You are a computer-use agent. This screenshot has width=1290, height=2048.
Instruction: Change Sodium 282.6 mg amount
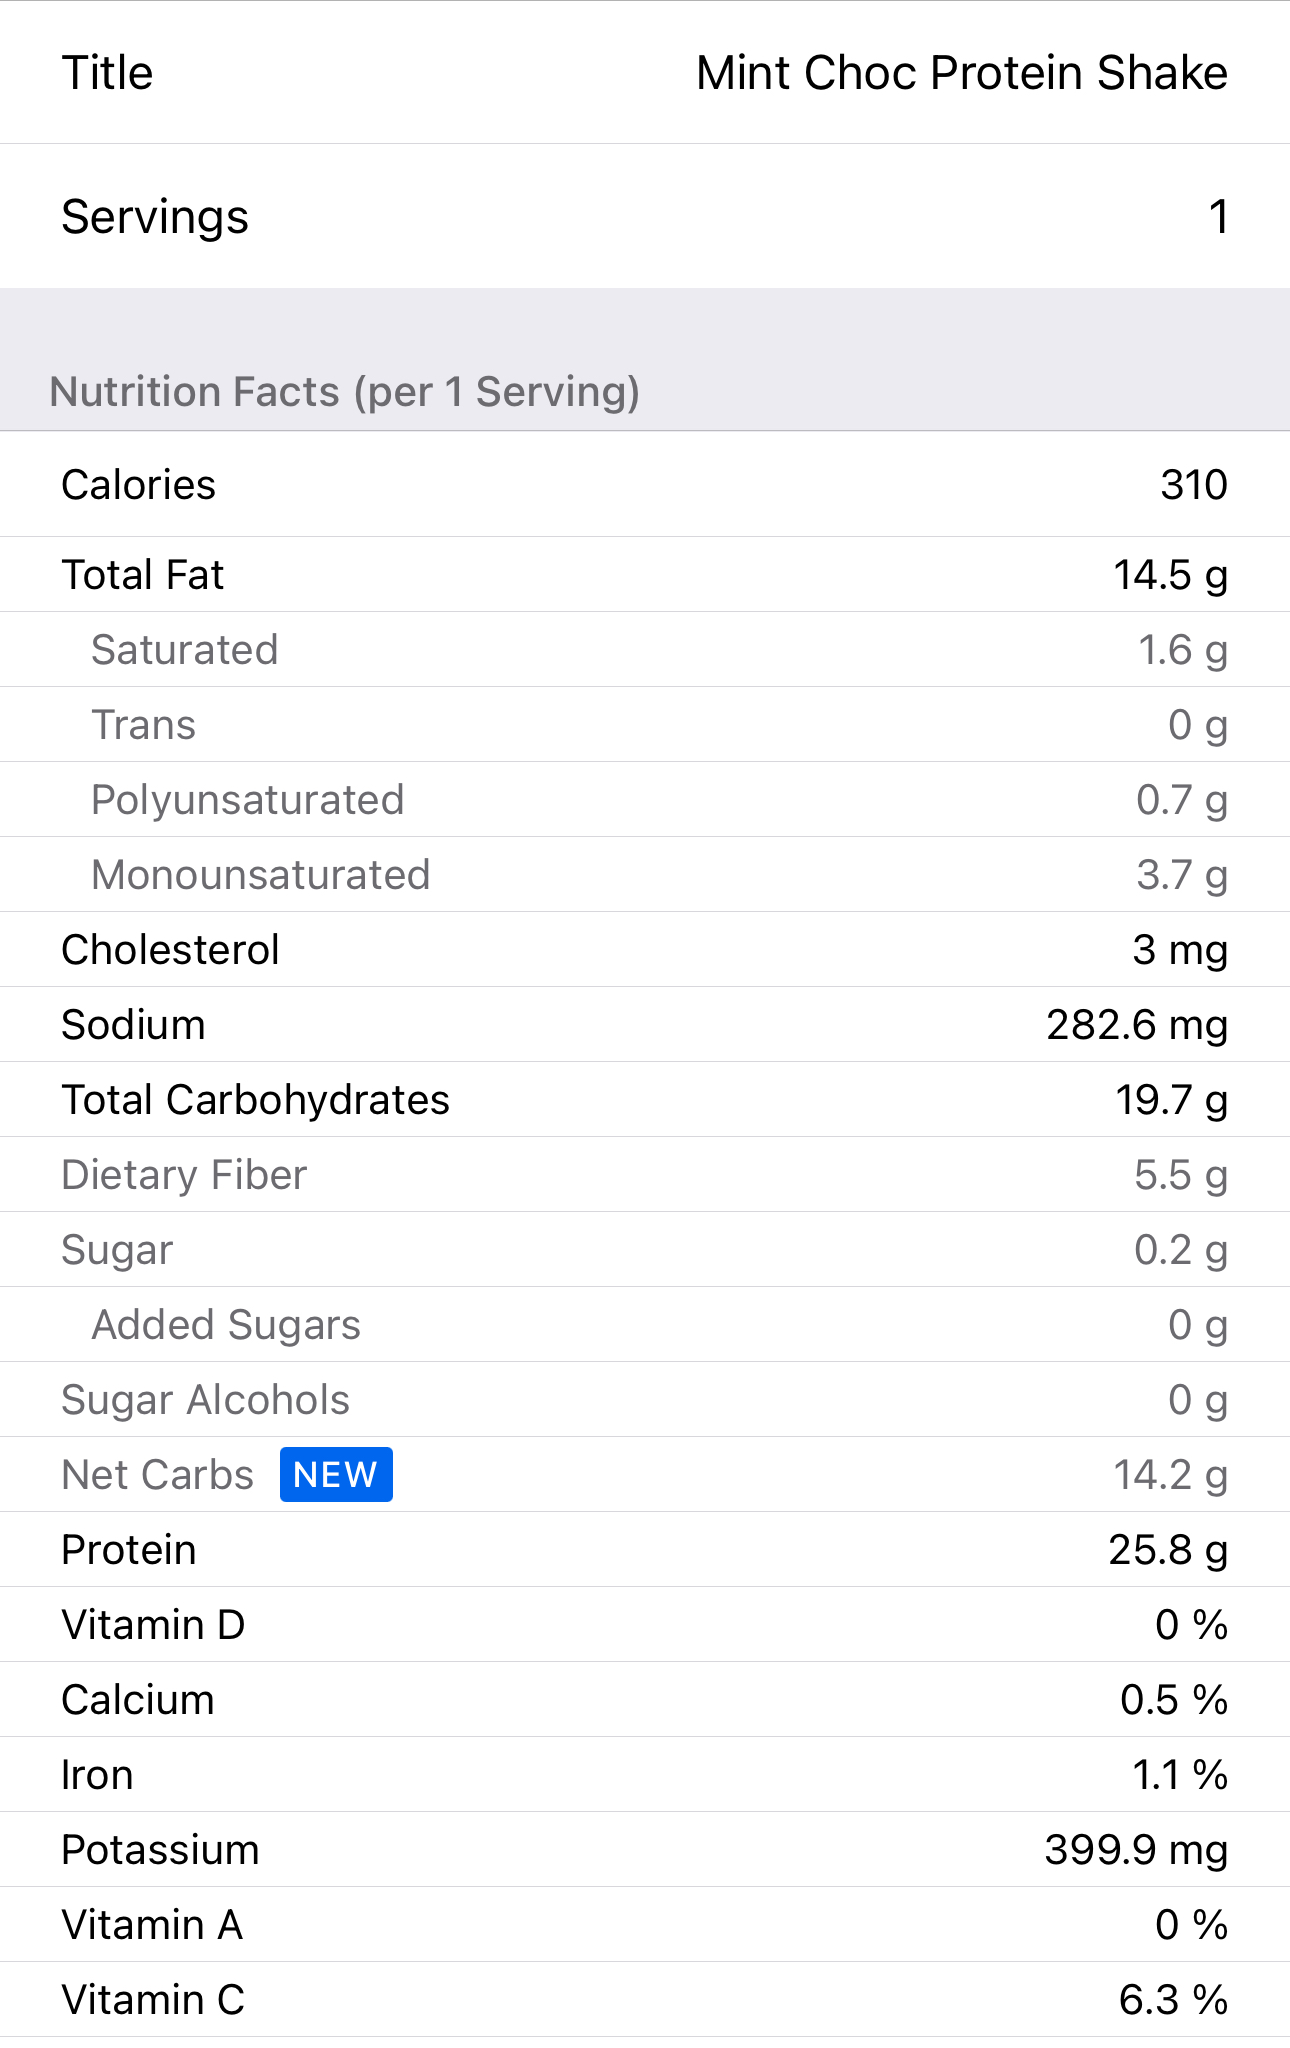pyautogui.click(x=1136, y=1025)
